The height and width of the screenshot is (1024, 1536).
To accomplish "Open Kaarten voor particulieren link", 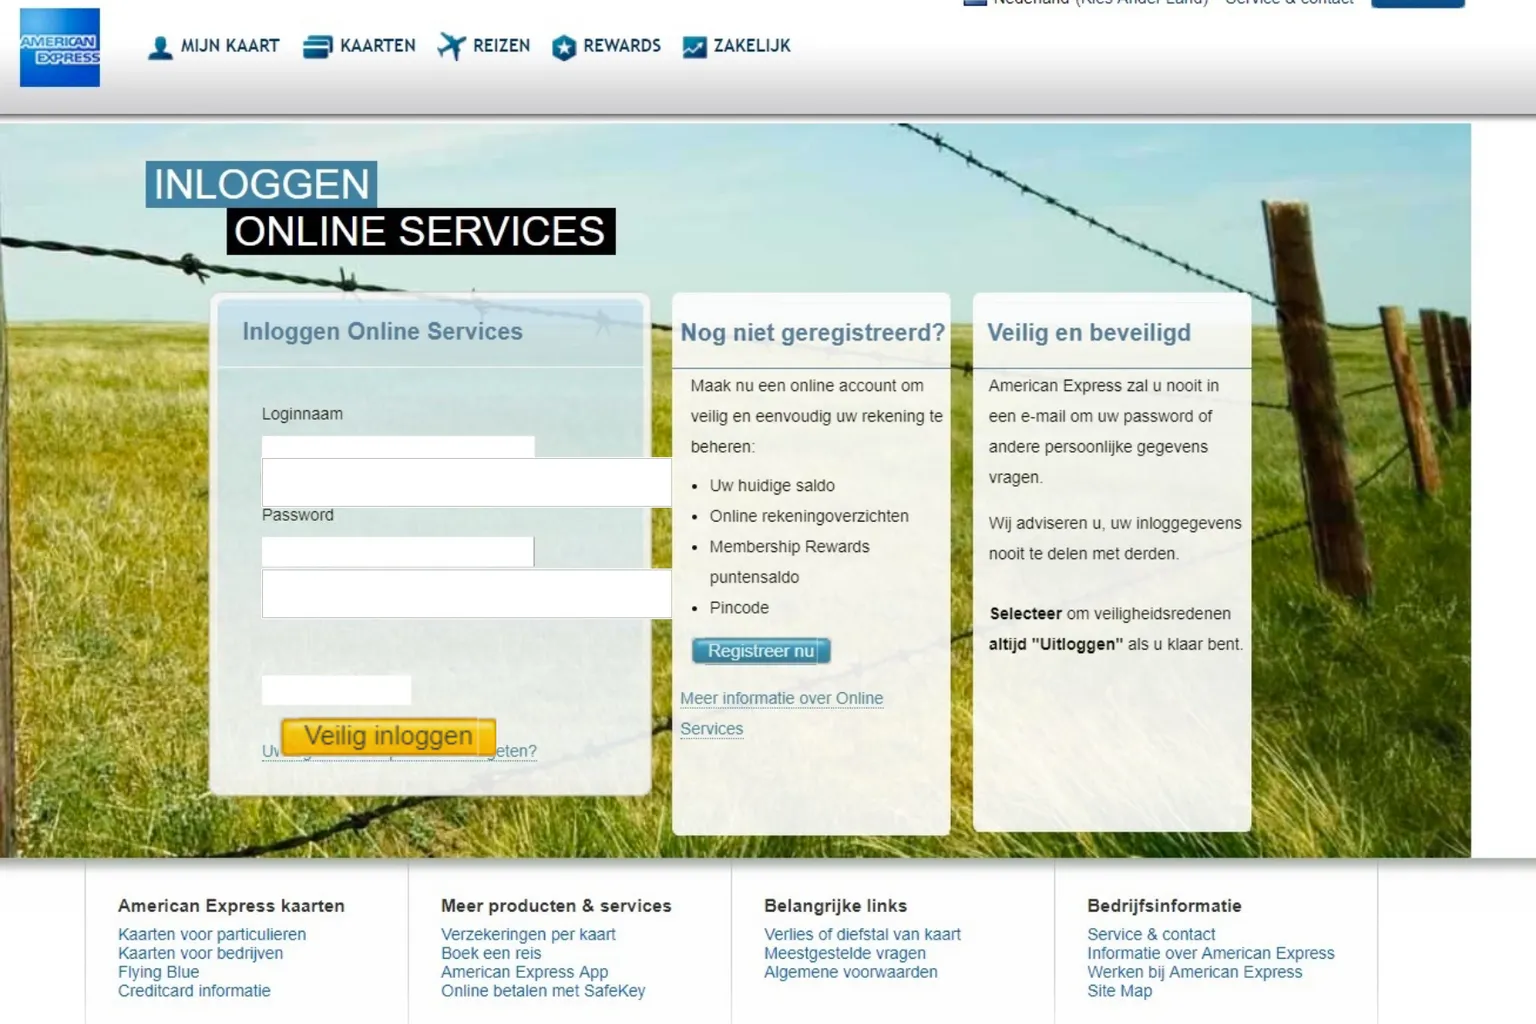I will tap(212, 934).
